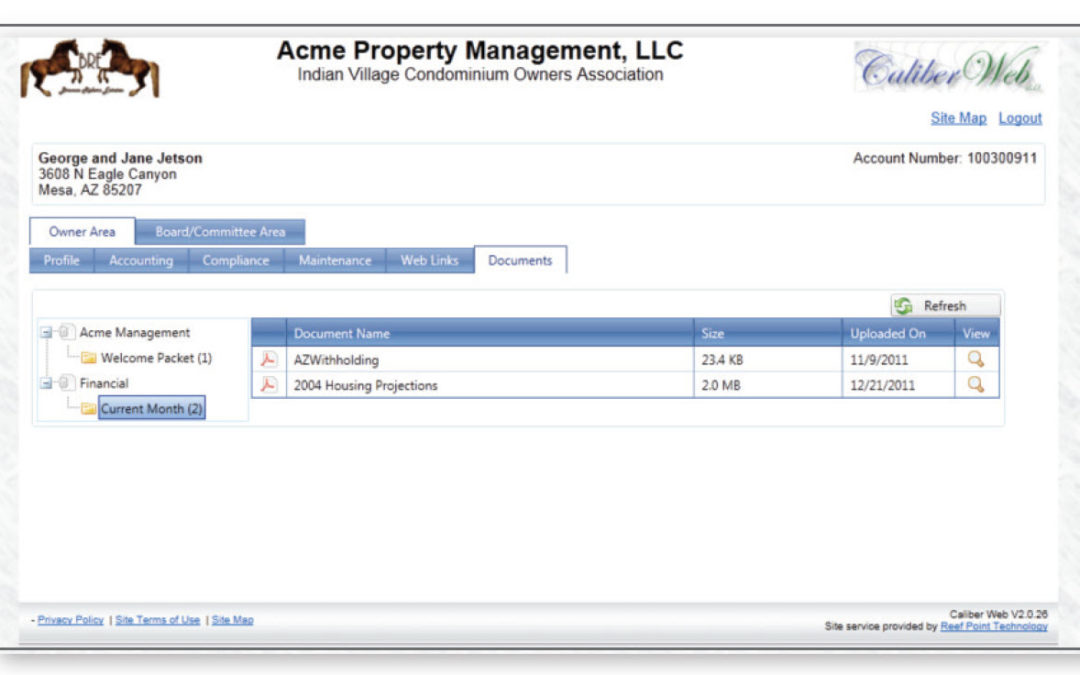
Task: Click the Welcome Packet folder icon
Action: pyautogui.click(x=89, y=358)
